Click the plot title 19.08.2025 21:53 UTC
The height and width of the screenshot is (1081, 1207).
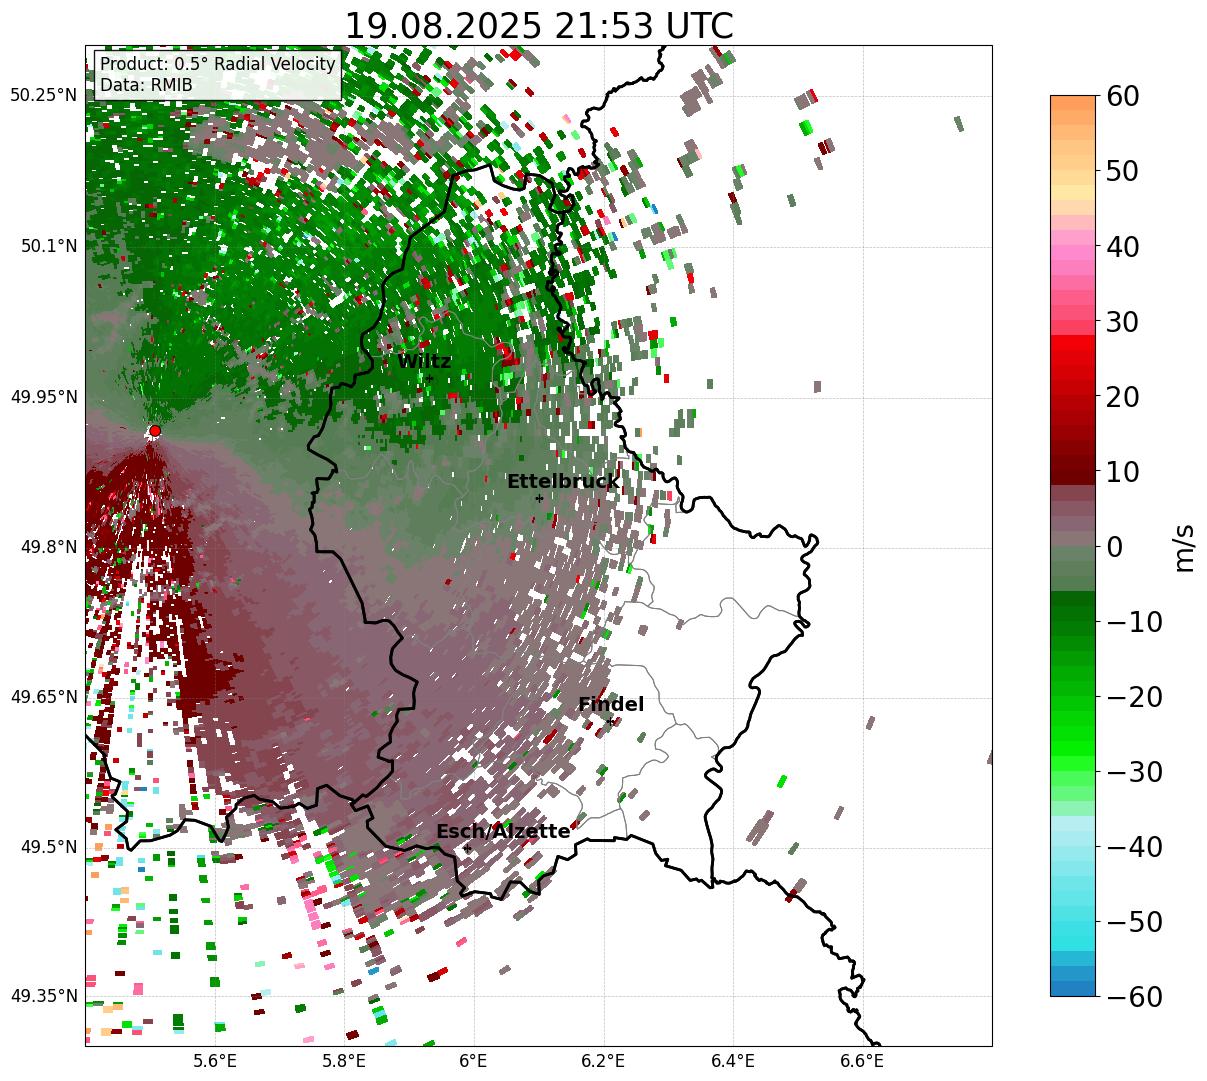click(538, 26)
